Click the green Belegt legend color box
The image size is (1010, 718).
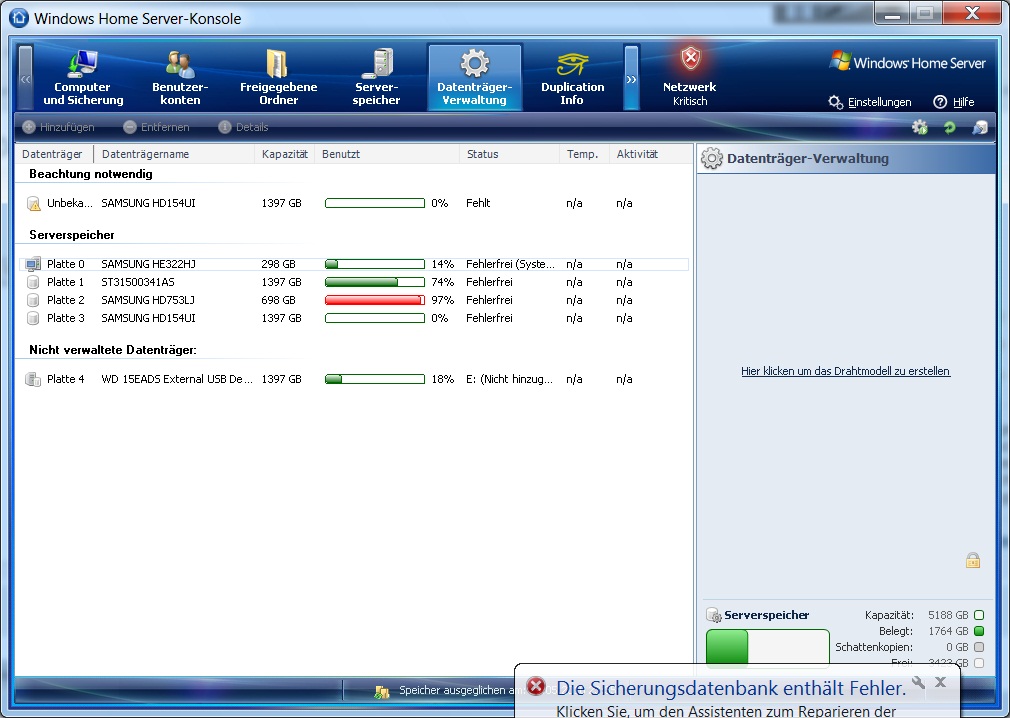pos(979,631)
